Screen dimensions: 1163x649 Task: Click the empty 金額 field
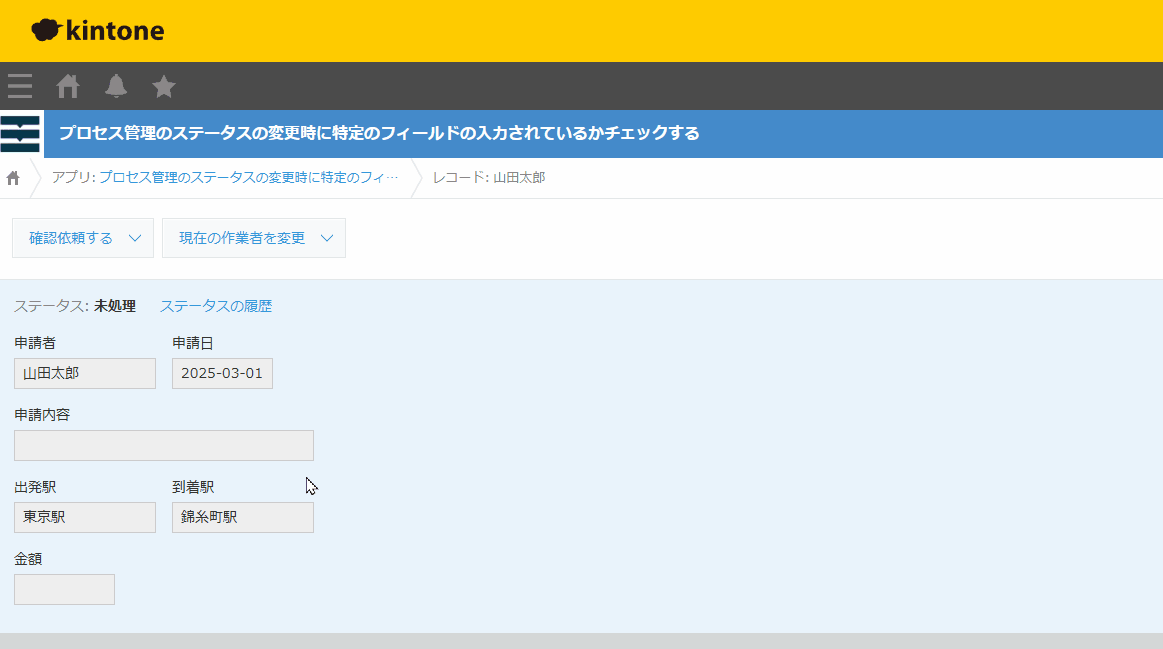pyautogui.click(x=64, y=589)
